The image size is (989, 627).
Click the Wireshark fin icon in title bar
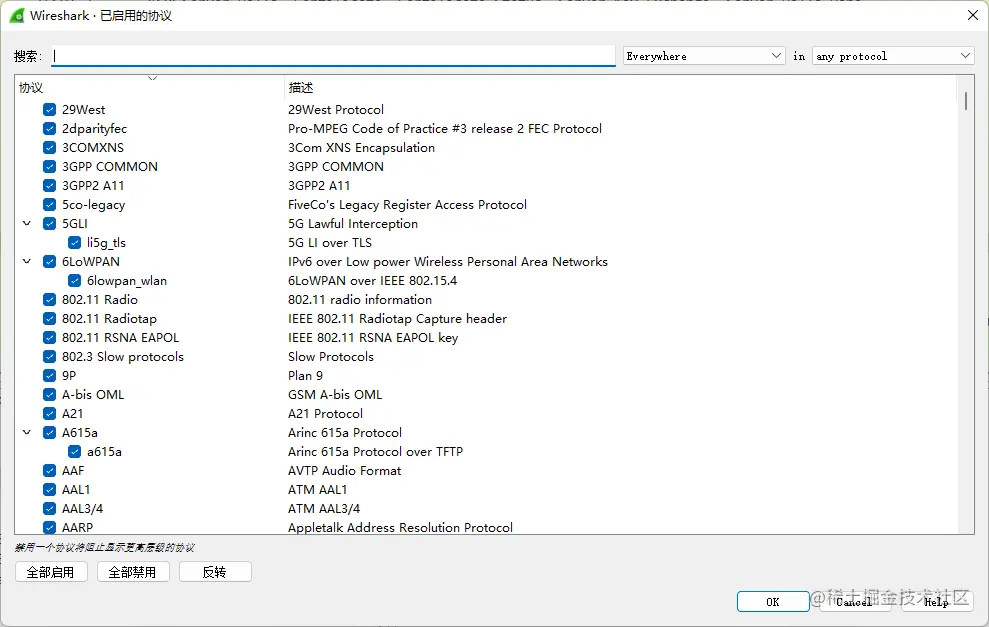click(x=17, y=16)
